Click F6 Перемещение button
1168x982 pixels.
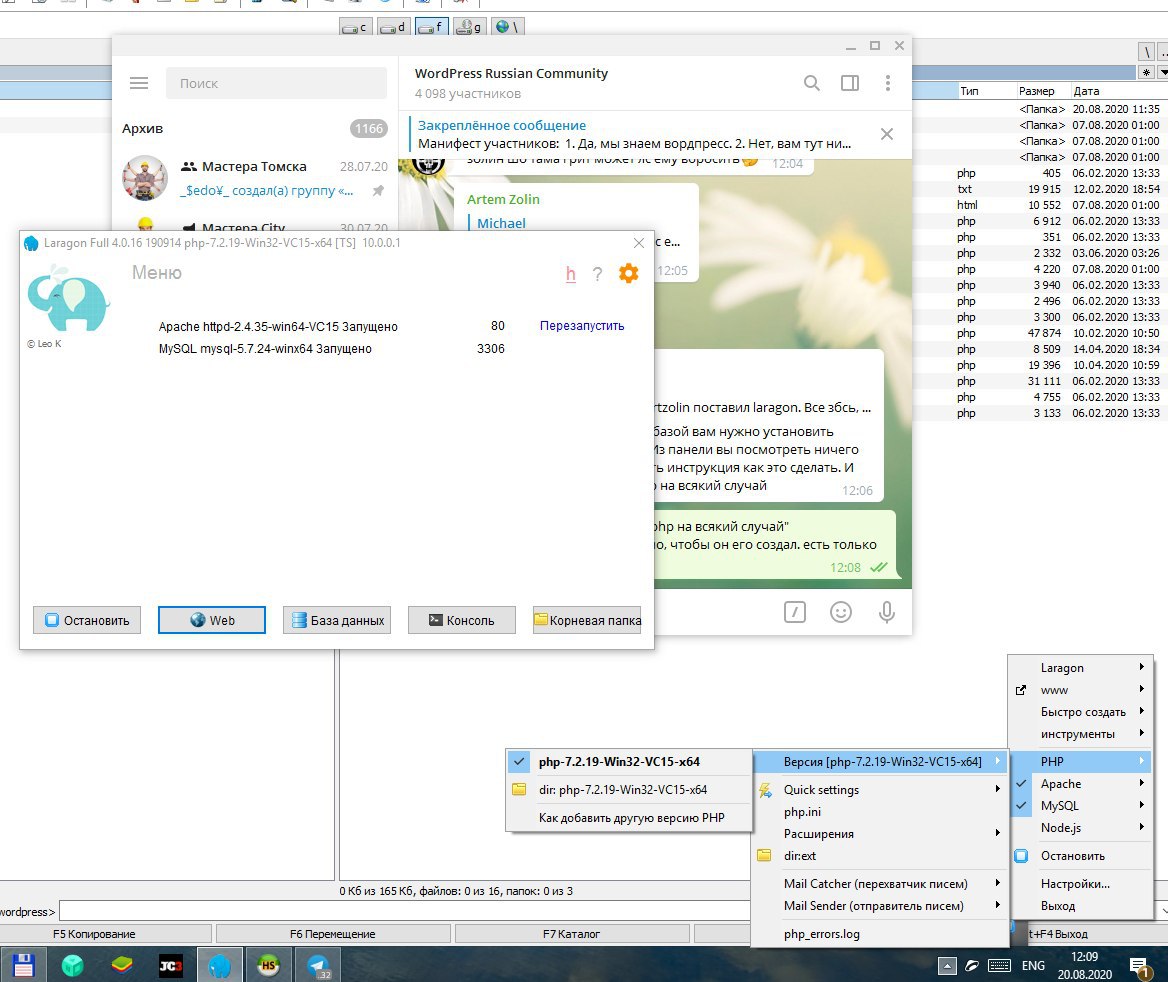point(333,934)
